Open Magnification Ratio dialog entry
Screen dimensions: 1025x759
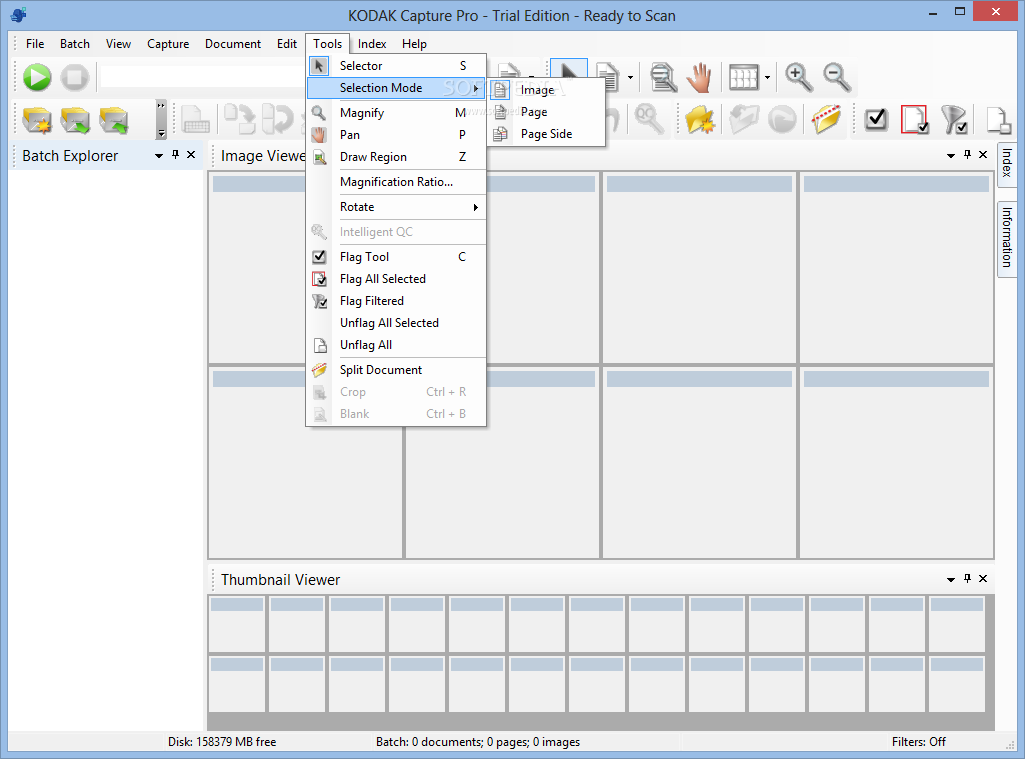click(x=396, y=182)
